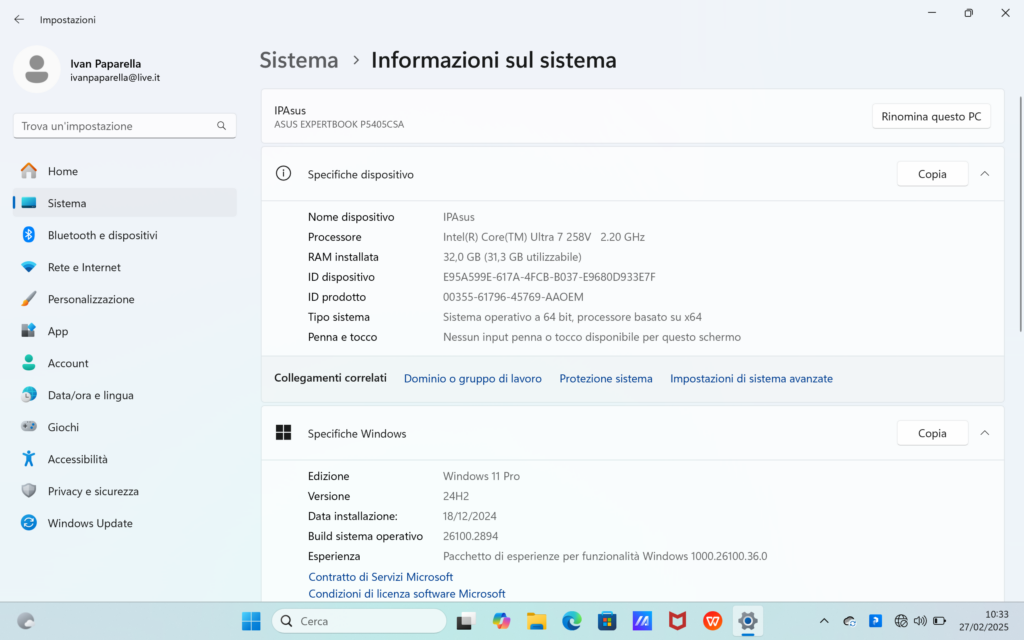Open Windows Update section
Image resolution: width=1024 pixels, height=640 pixels.
(89, 523)
